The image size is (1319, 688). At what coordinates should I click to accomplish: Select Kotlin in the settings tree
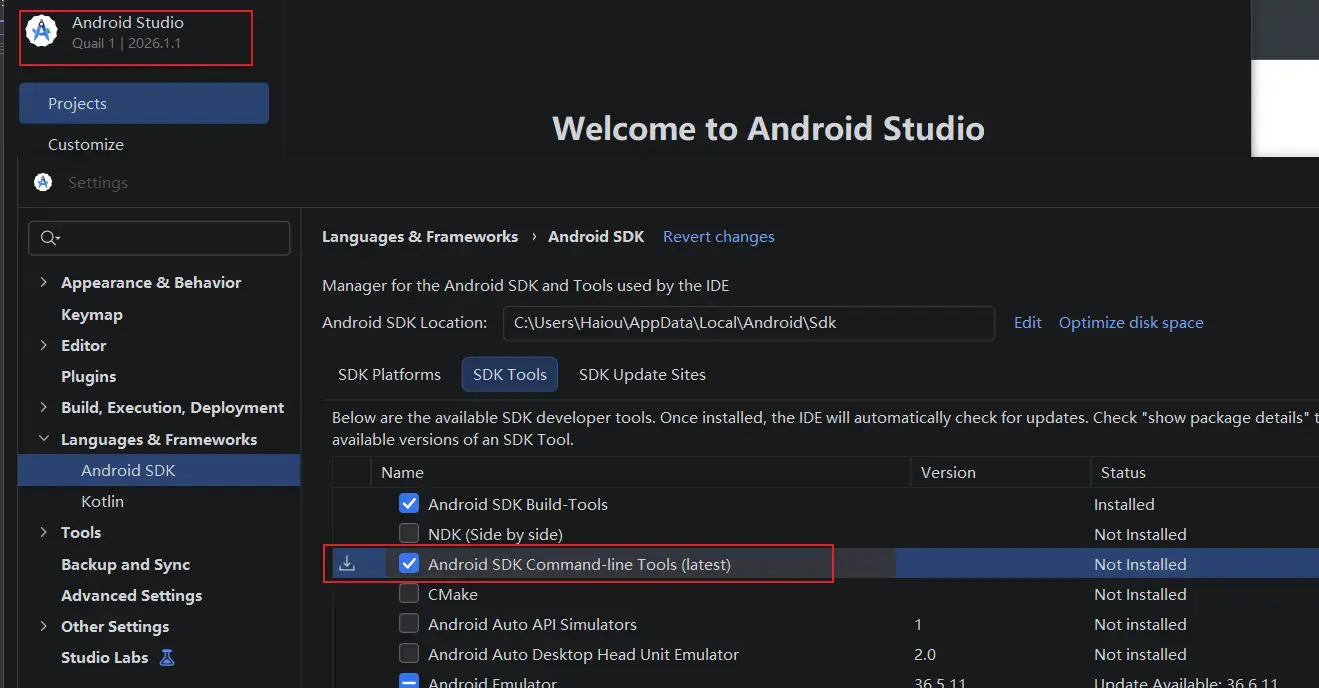click(103, 501)
